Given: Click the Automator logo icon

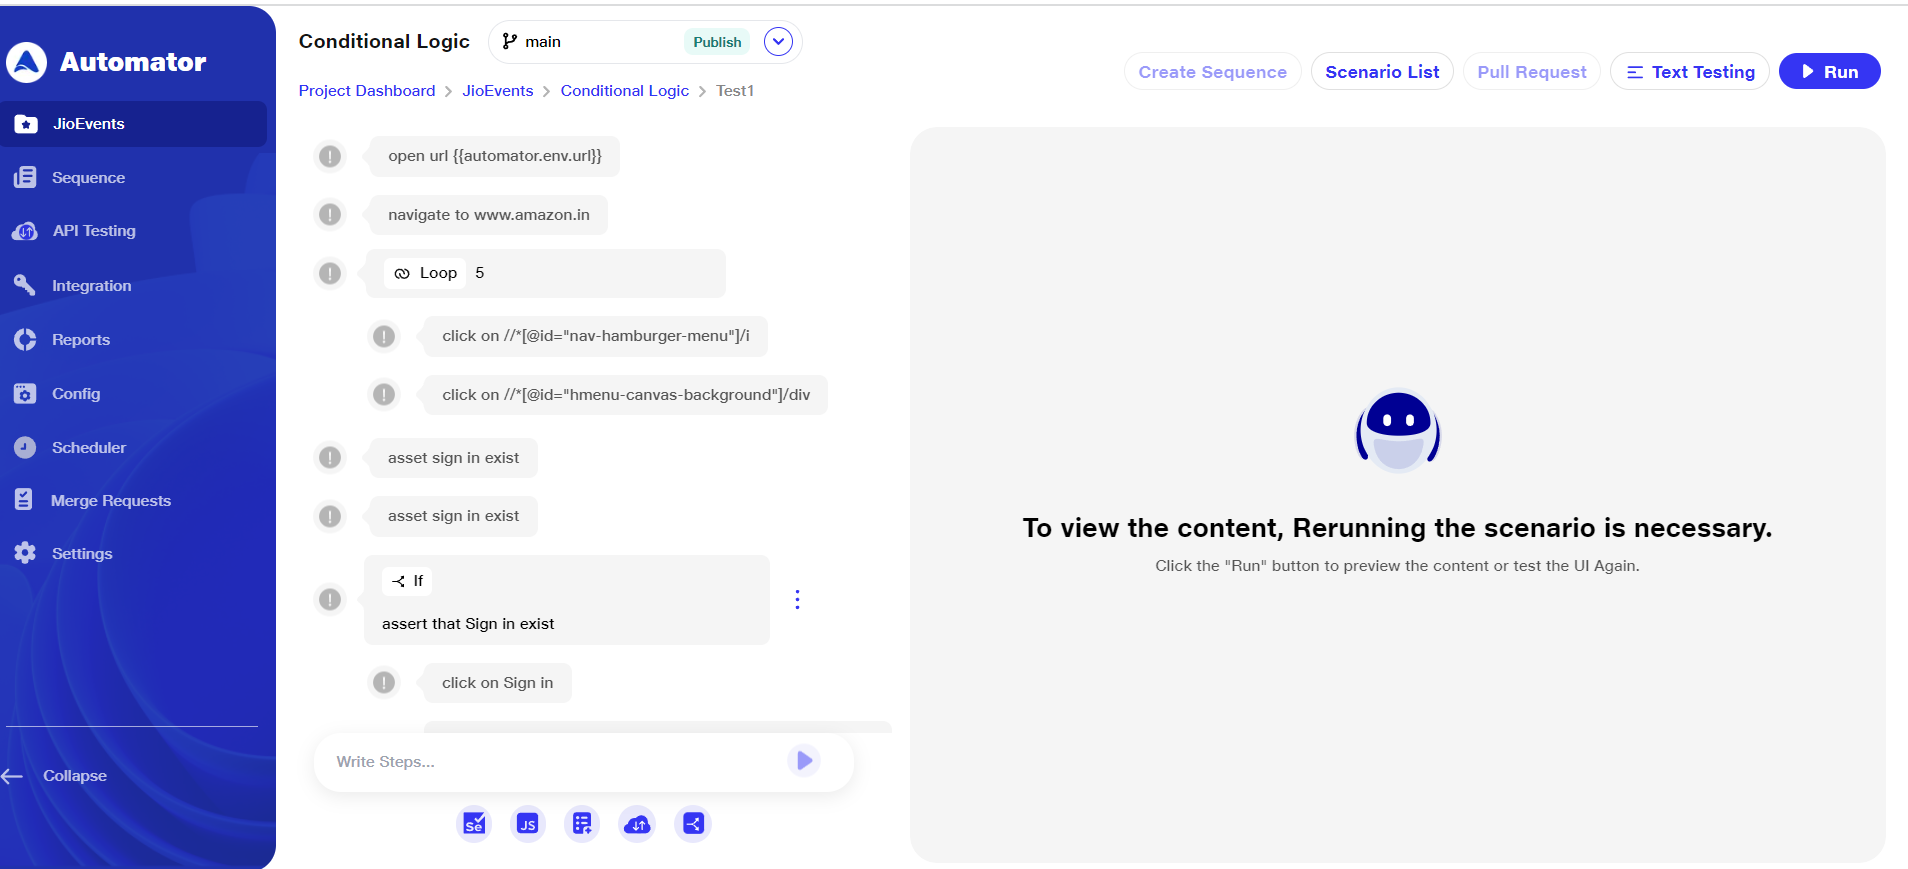Looking at the screenshot, I should (26, 62).
